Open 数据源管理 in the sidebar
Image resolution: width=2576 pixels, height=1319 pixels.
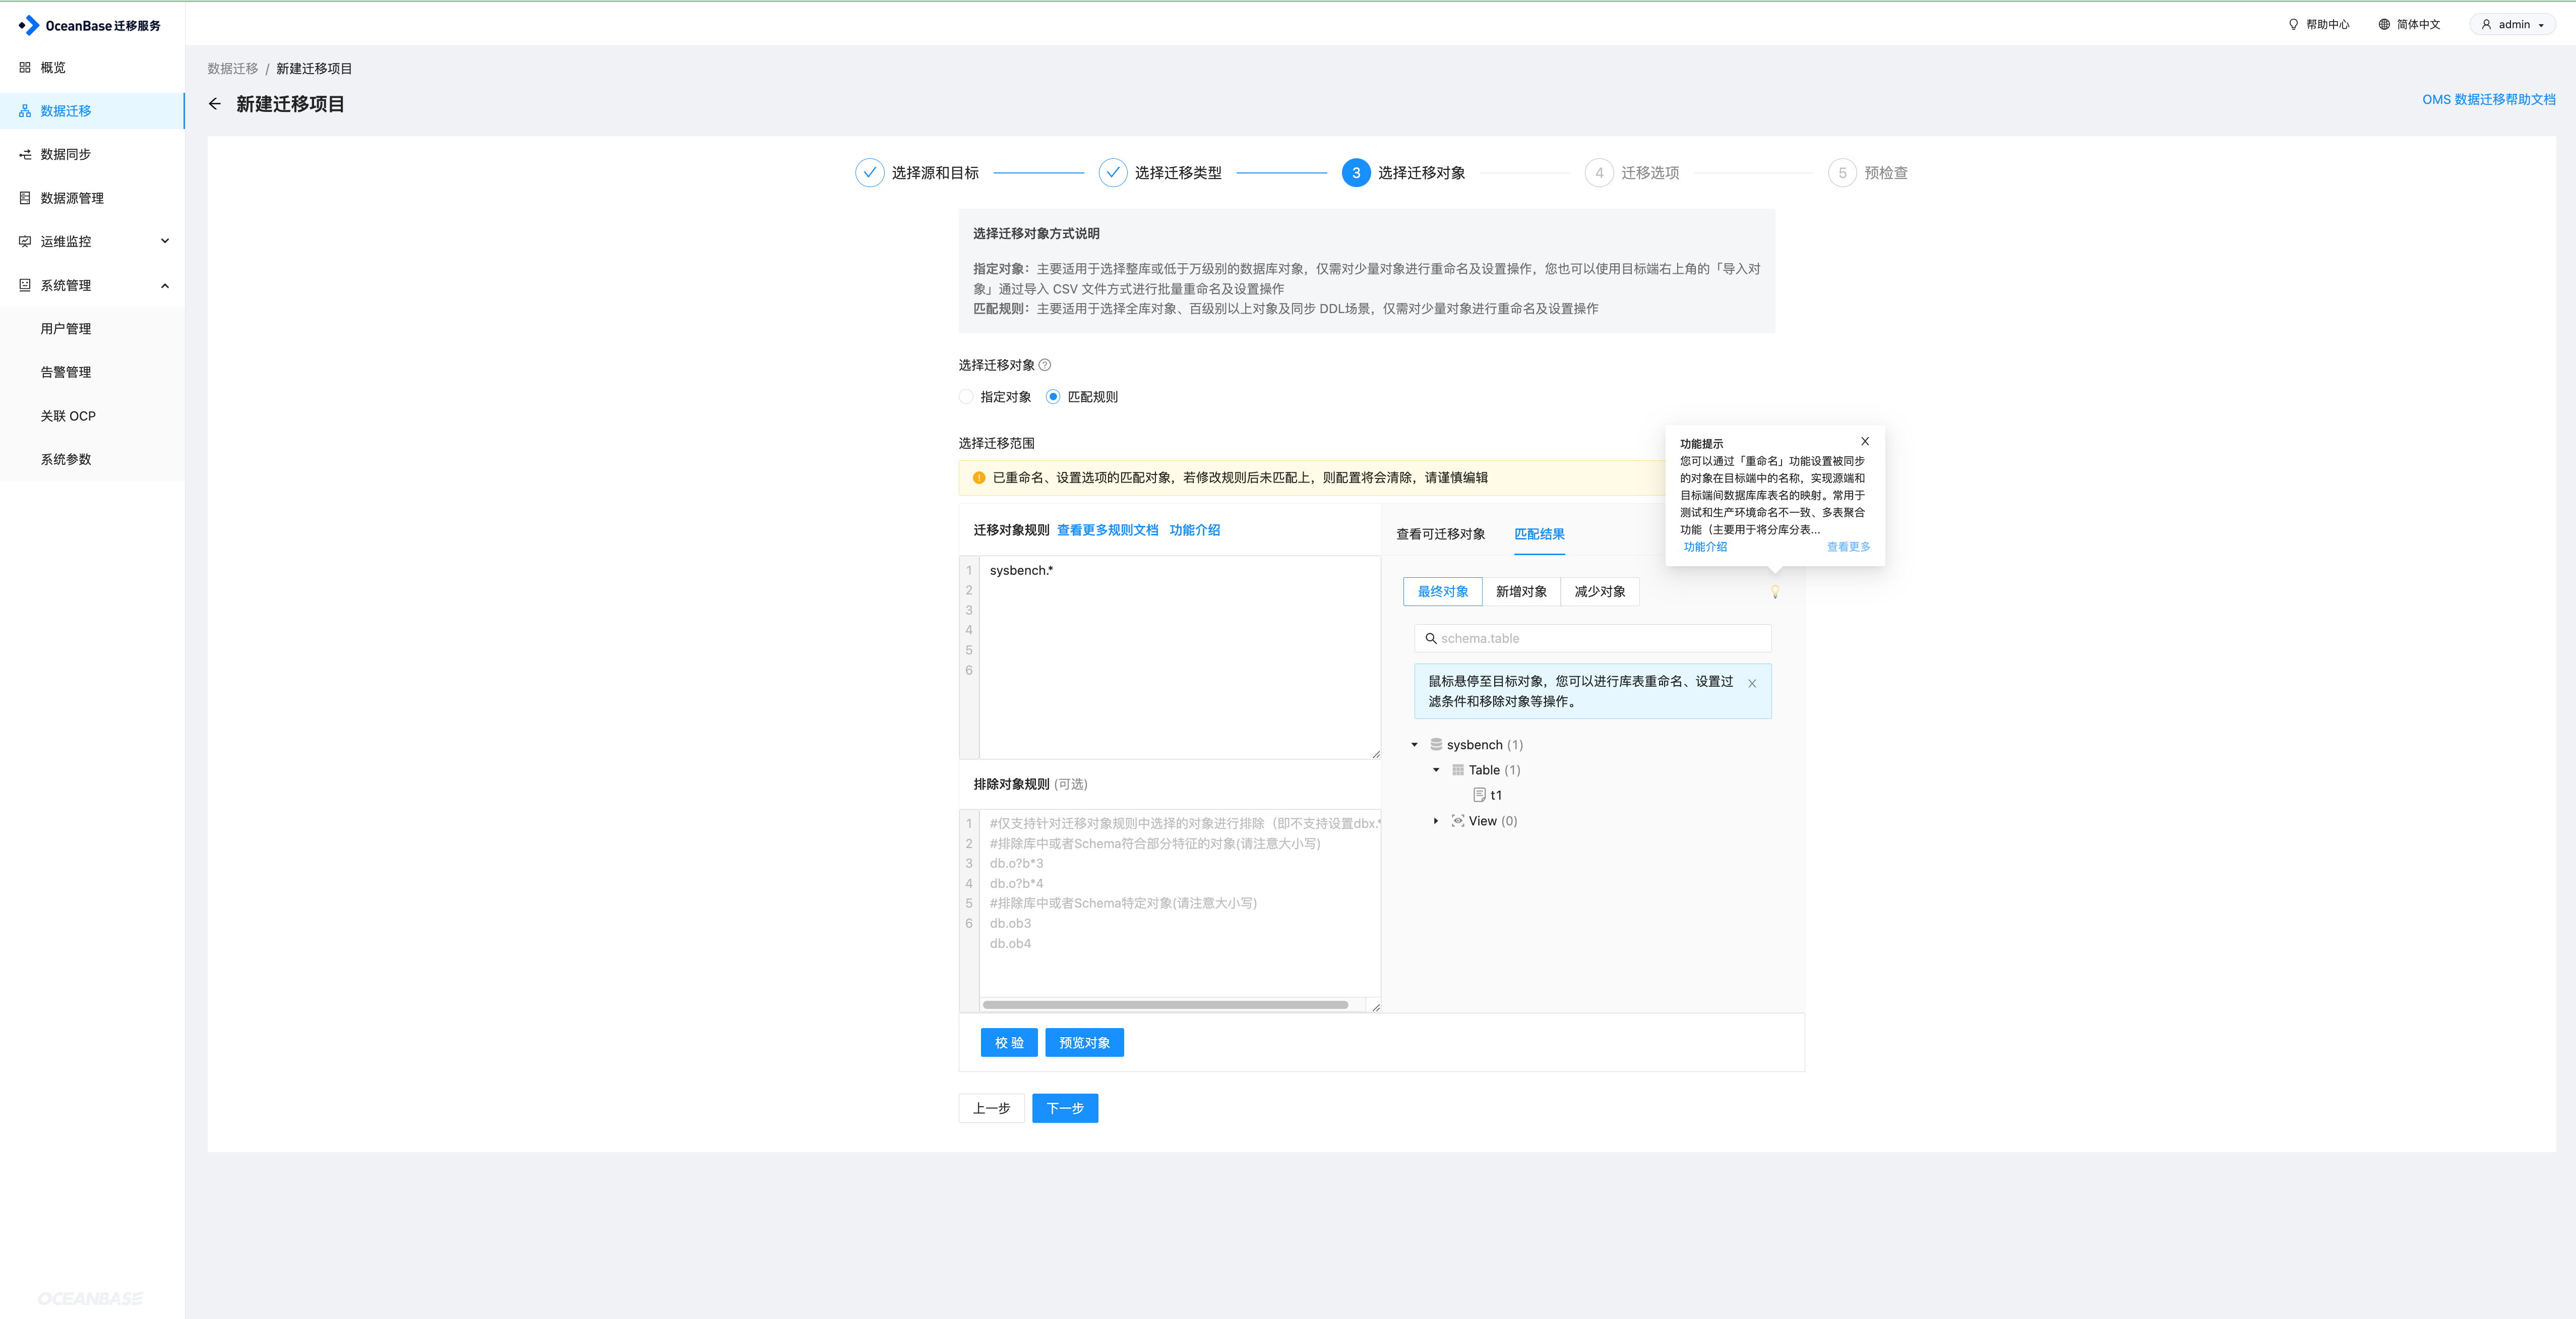(72, 198)
